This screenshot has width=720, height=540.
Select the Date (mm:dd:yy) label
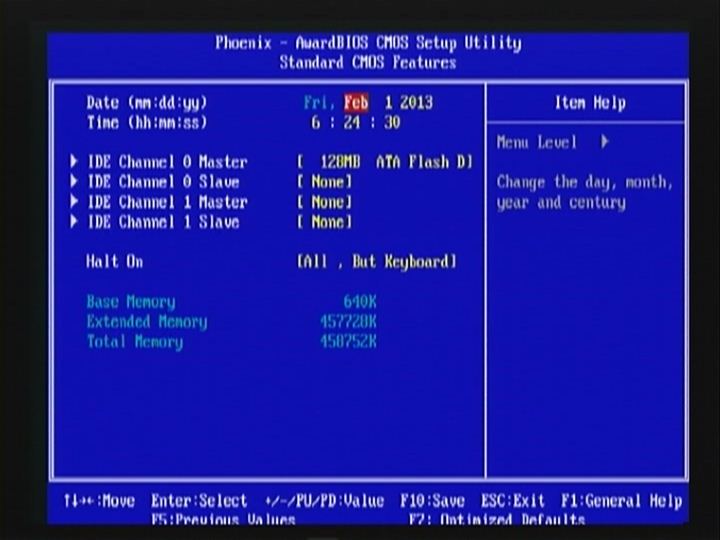point(147,103)
